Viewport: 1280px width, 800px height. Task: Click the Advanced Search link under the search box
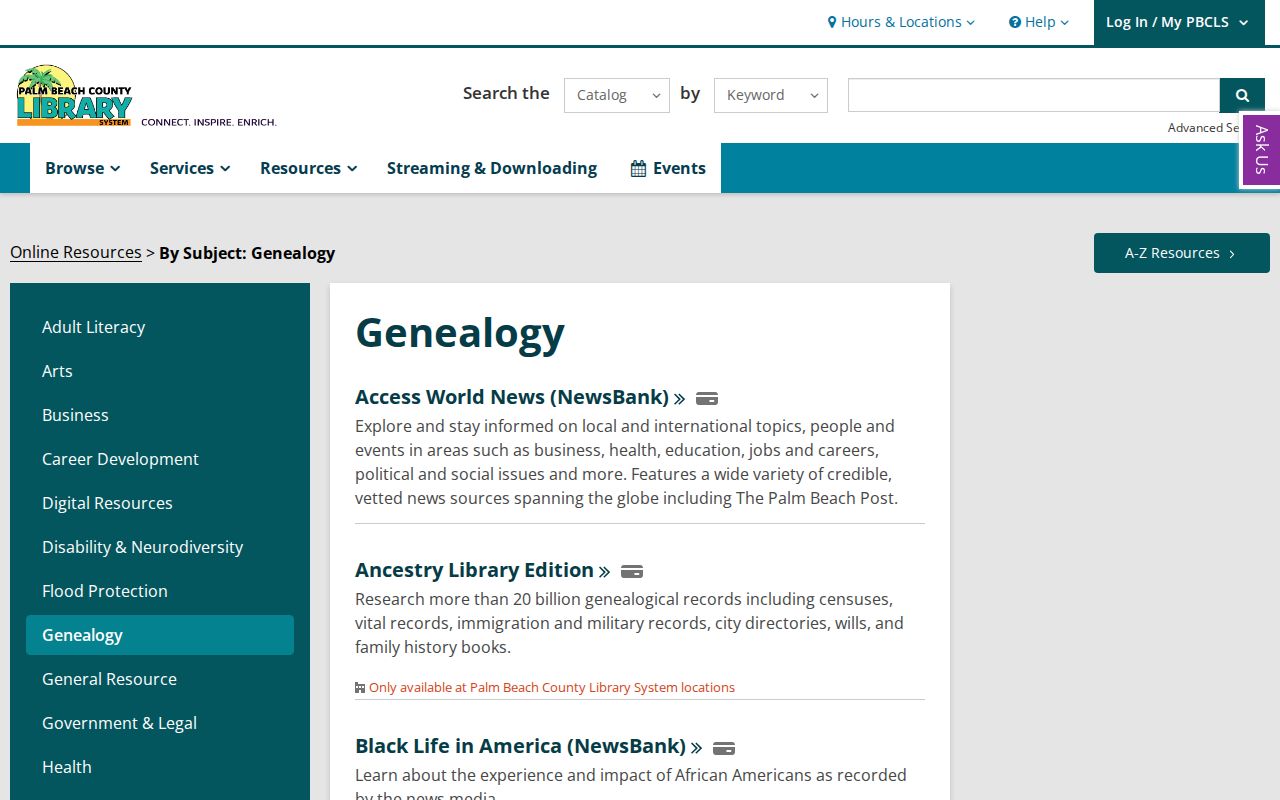(x=1204, y=128)
